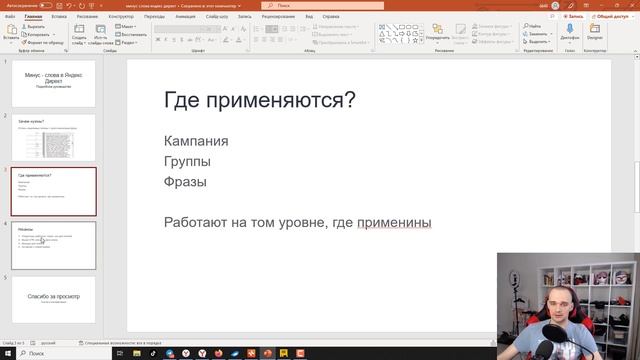
Task: Click the title bar search (Поиск) field
Action: [x=322, y=6]
